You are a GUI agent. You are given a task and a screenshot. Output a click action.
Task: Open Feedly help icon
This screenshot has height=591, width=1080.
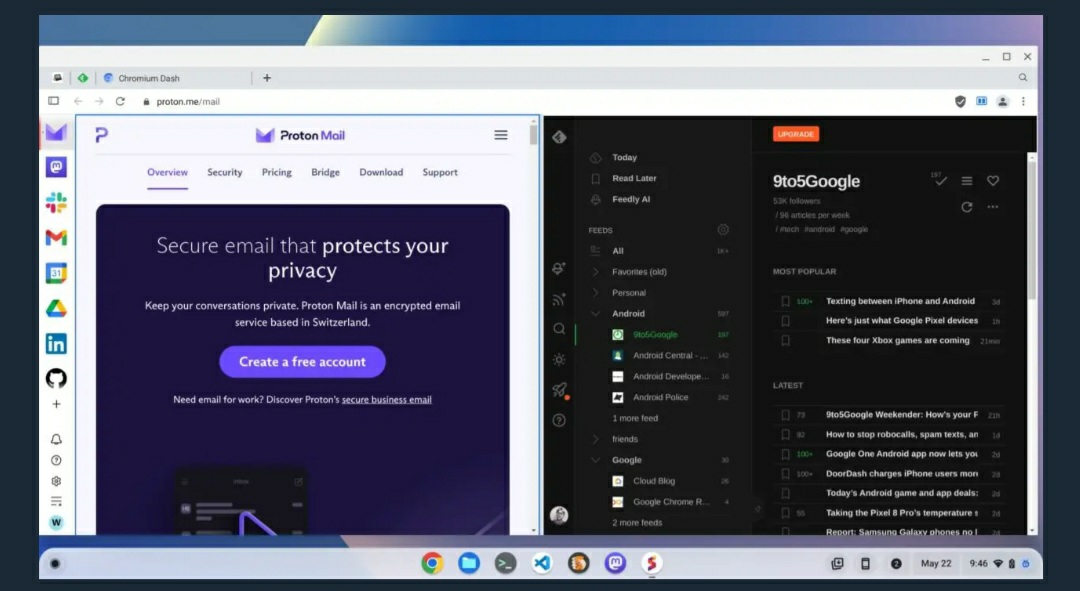click(x=559, y=420)
